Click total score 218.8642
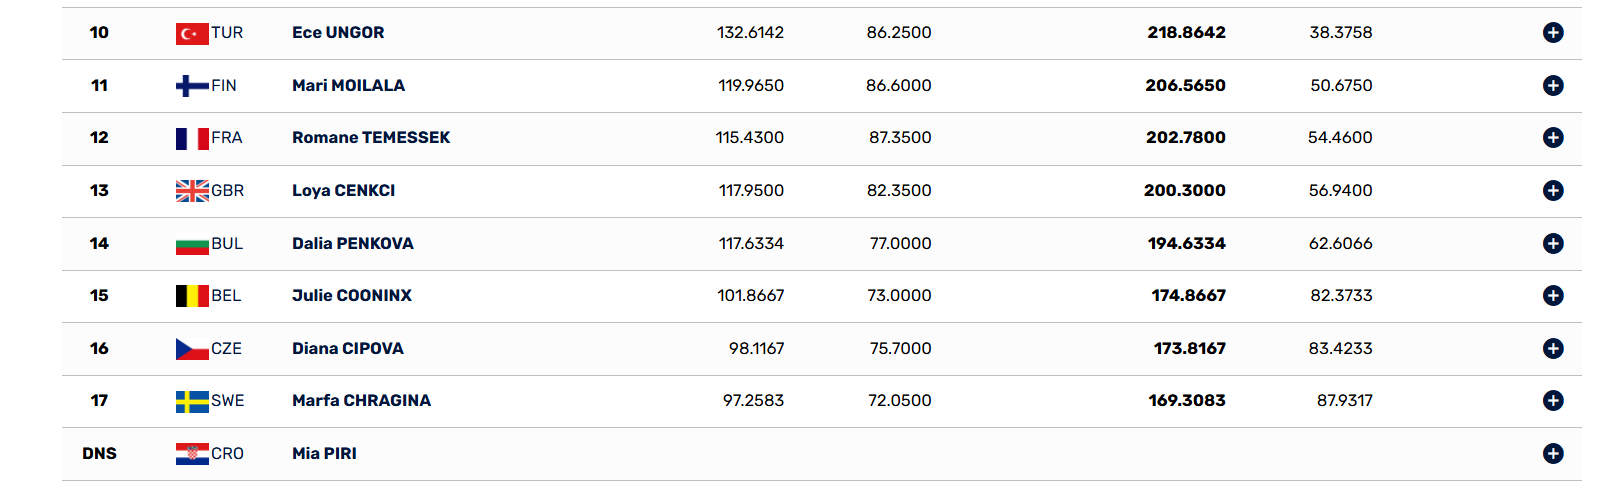Screen dimensions: 1599x504 pyautogui.click(x=1186, y=32)
